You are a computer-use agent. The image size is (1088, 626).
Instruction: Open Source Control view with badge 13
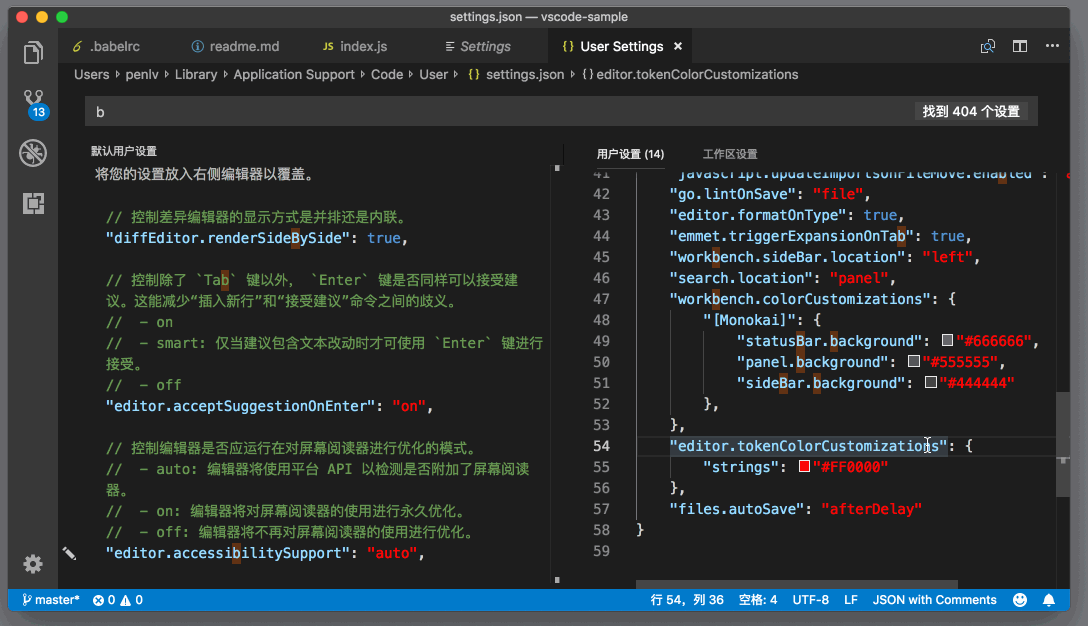point(33,104)
